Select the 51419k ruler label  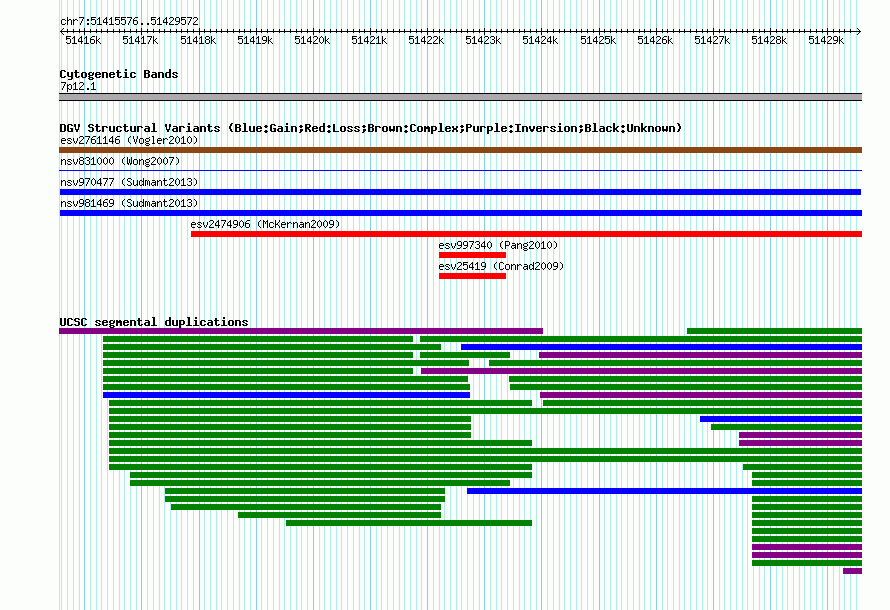255,40
